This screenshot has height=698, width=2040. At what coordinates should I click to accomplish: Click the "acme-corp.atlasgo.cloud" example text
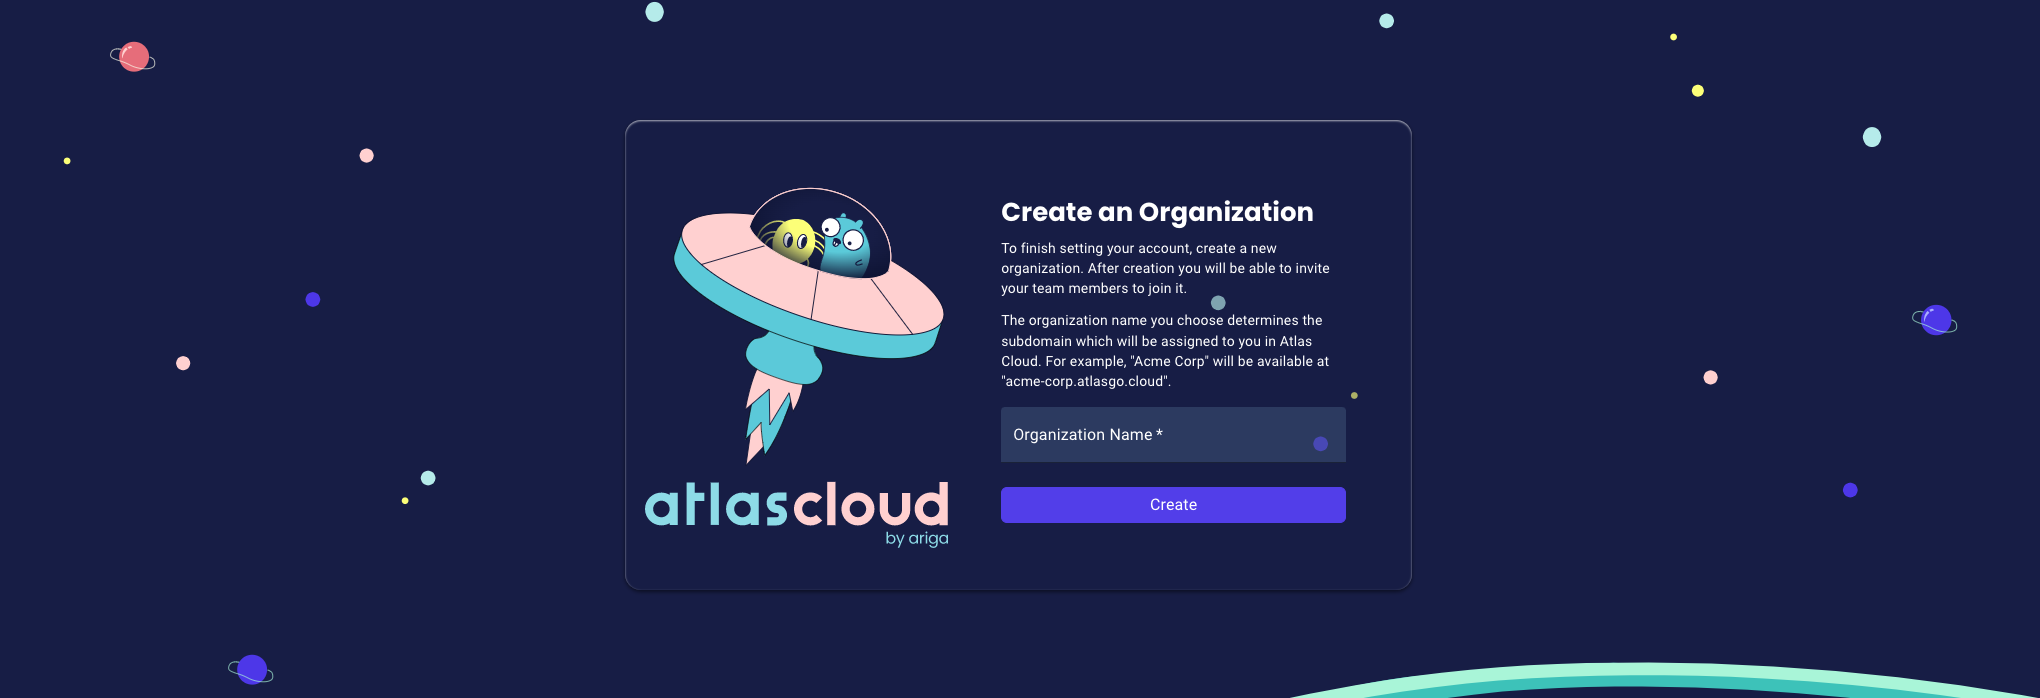pos(1086,381)
